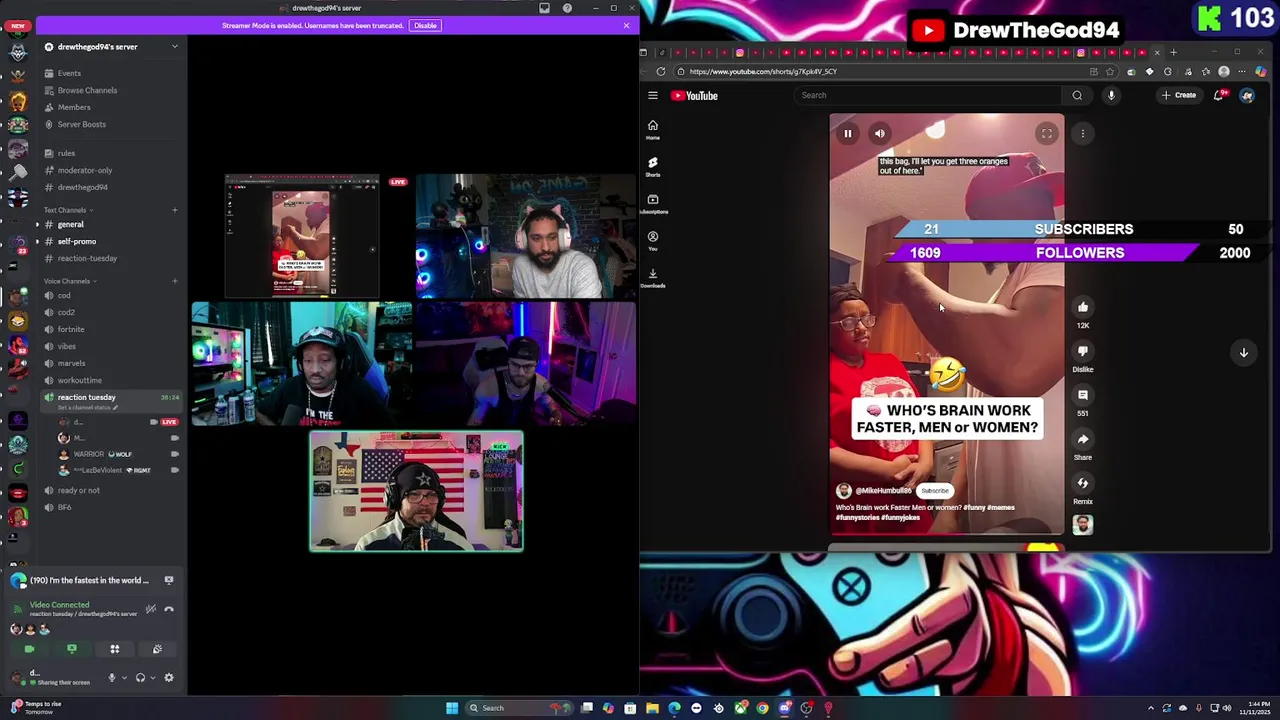Open Remix for the short
The height and width of the screenshot is (720, 1280).
[x=1083, y=484]
